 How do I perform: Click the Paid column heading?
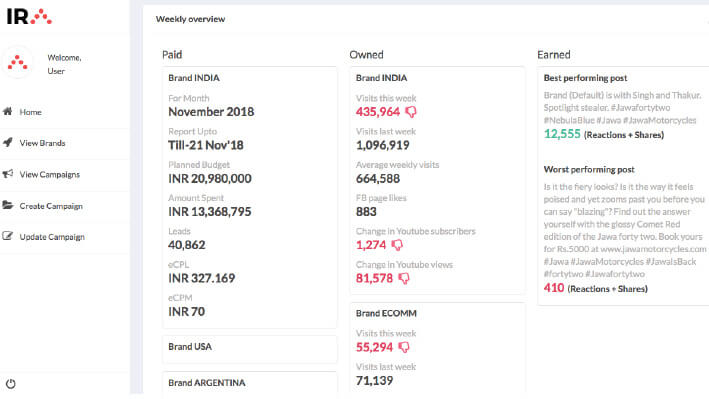(x=172, y=55)
